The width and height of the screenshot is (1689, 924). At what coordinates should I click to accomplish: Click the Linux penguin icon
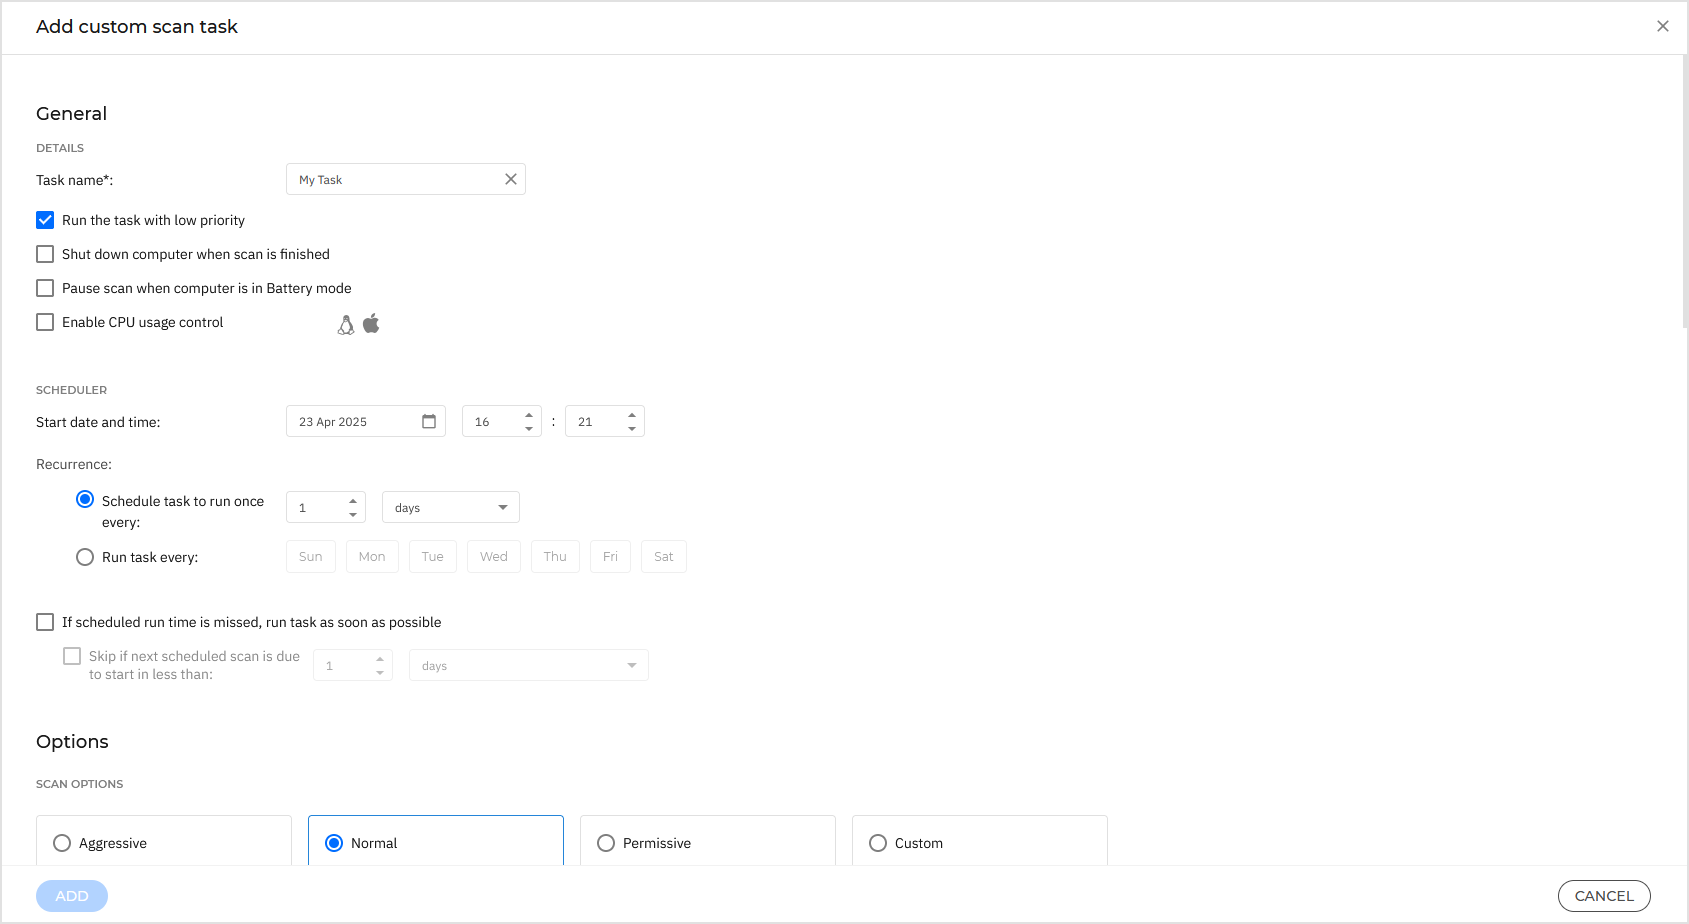coord(345,324)
